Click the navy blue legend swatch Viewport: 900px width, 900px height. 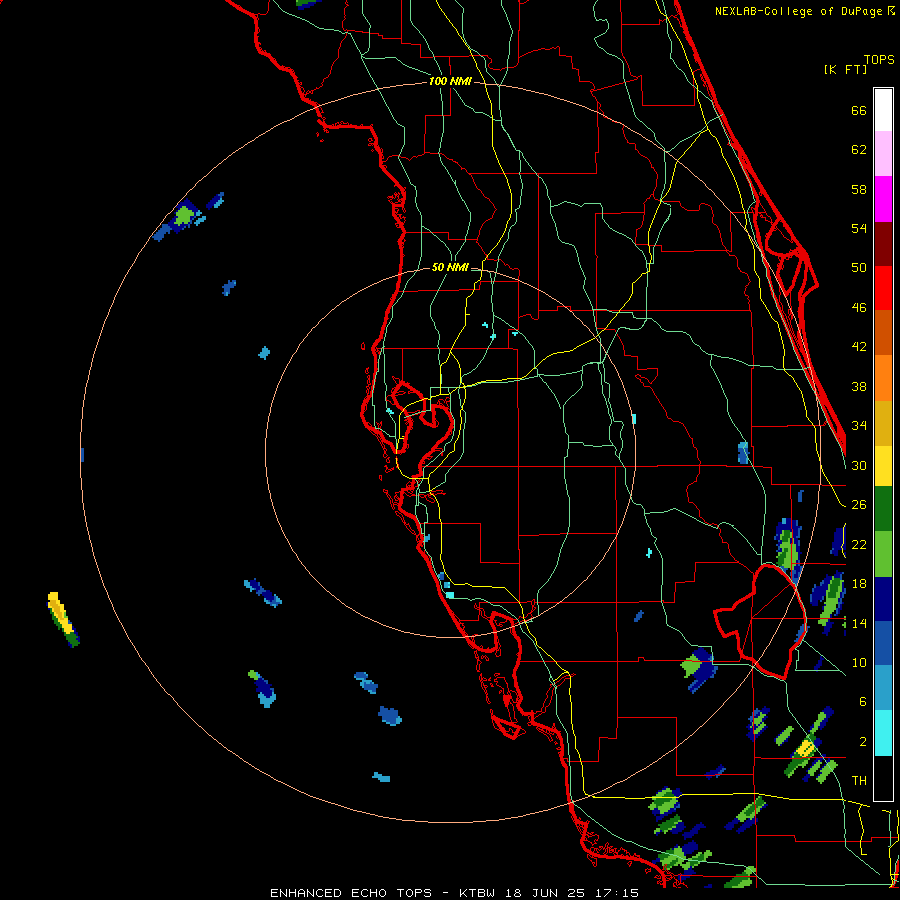(883, 599)
